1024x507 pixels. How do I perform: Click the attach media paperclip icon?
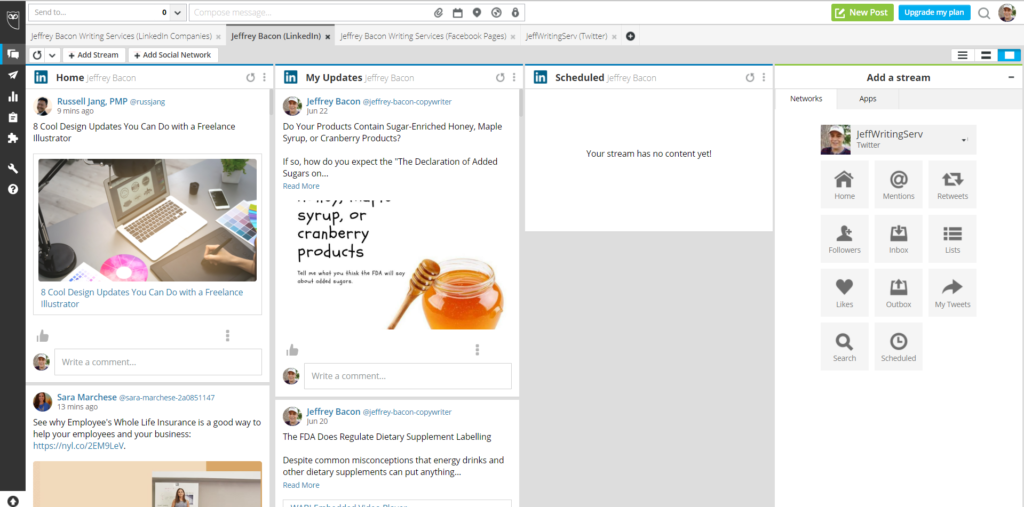pos(438,12)
